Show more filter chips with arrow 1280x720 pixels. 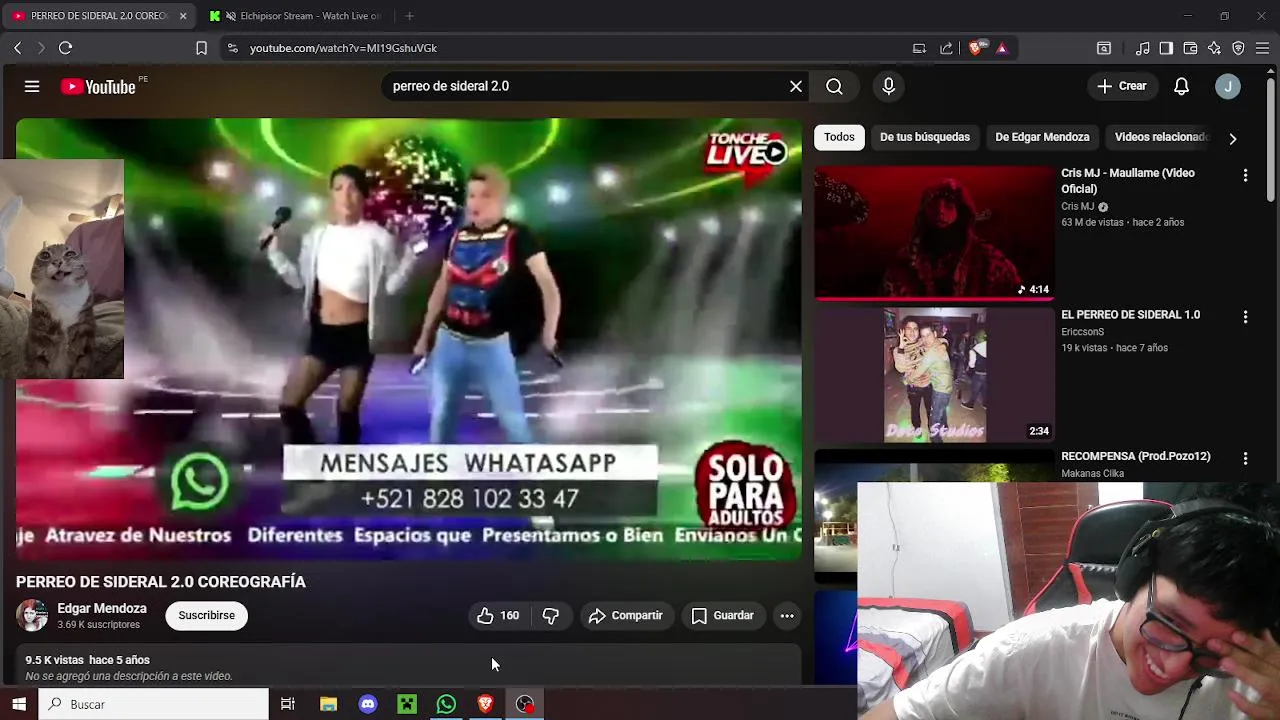coord(1232,138)
